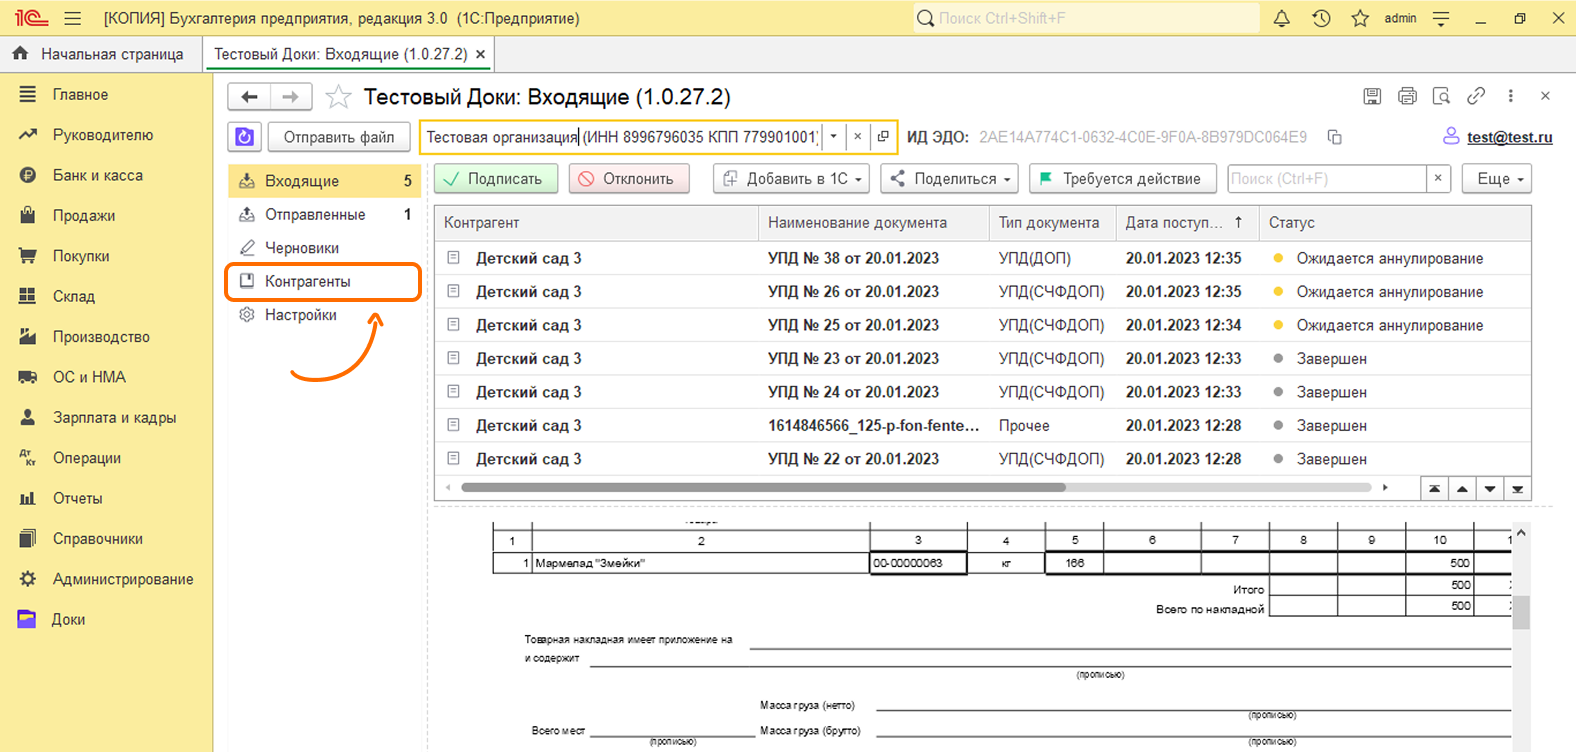Open the Поделиться dropdown
Screen dimensions: 1576x752
tap(949, 178)
